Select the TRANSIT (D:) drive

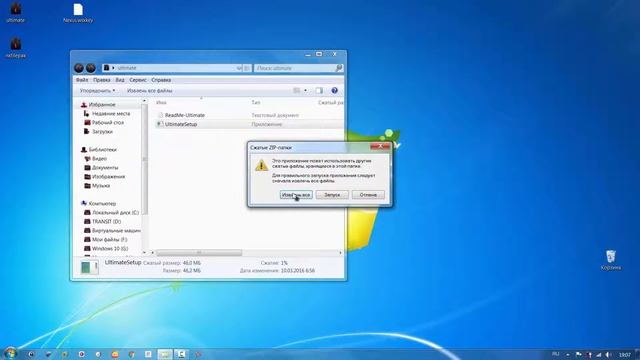(x=106, y=222)
